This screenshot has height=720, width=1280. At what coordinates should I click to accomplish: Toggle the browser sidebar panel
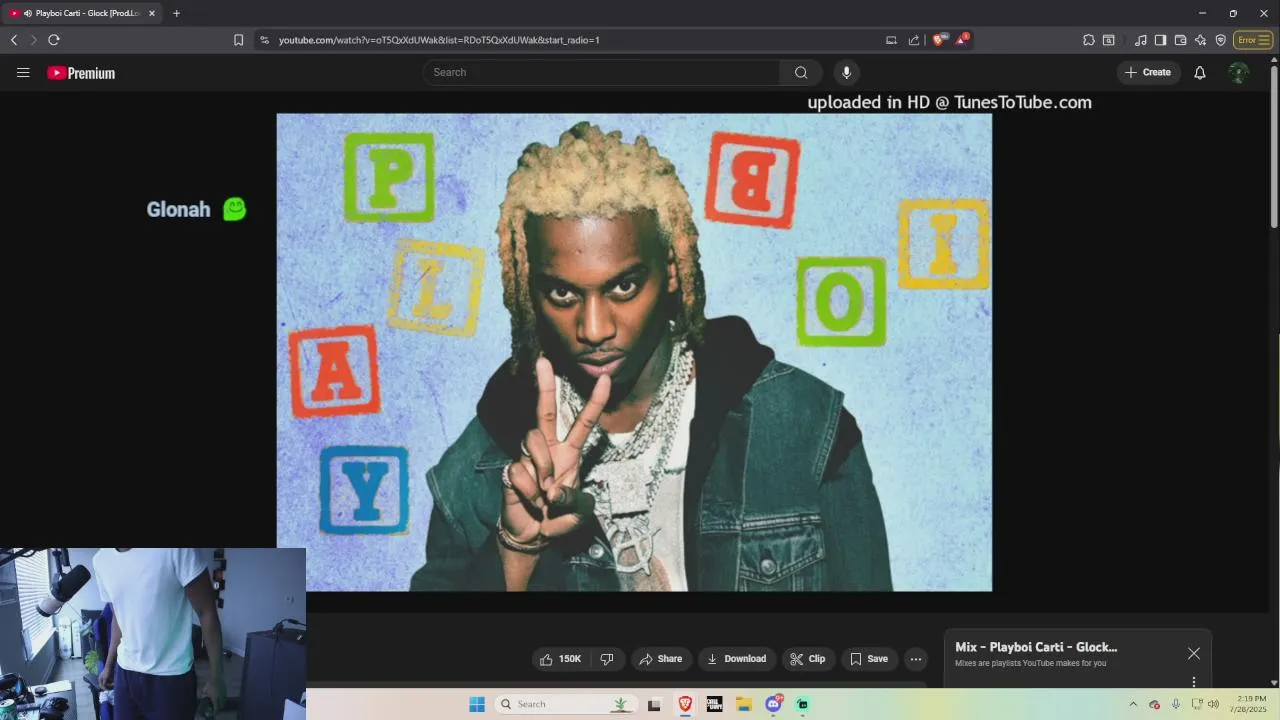[x=1161, y=40]
